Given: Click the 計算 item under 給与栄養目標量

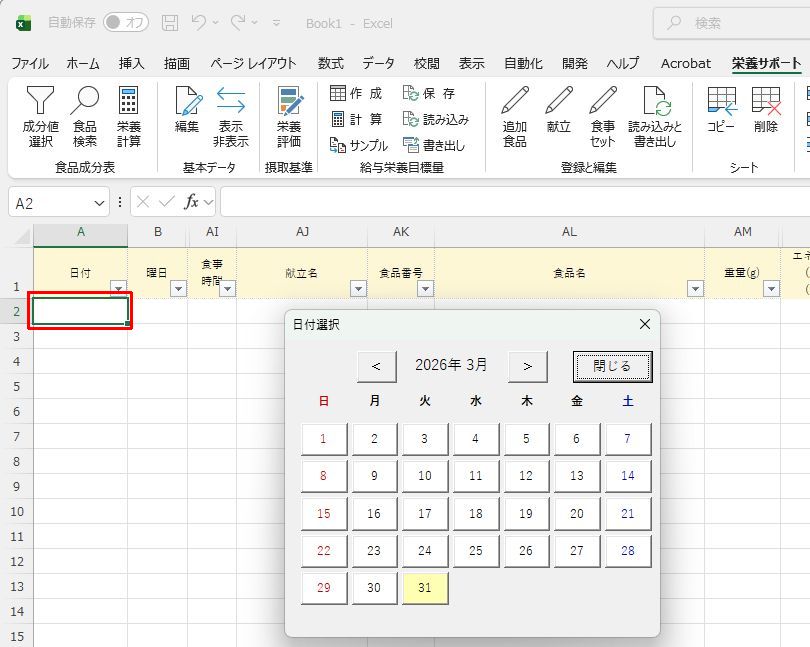Looking at the screenshot, I should pyautogui.click(x=356, y=119).
